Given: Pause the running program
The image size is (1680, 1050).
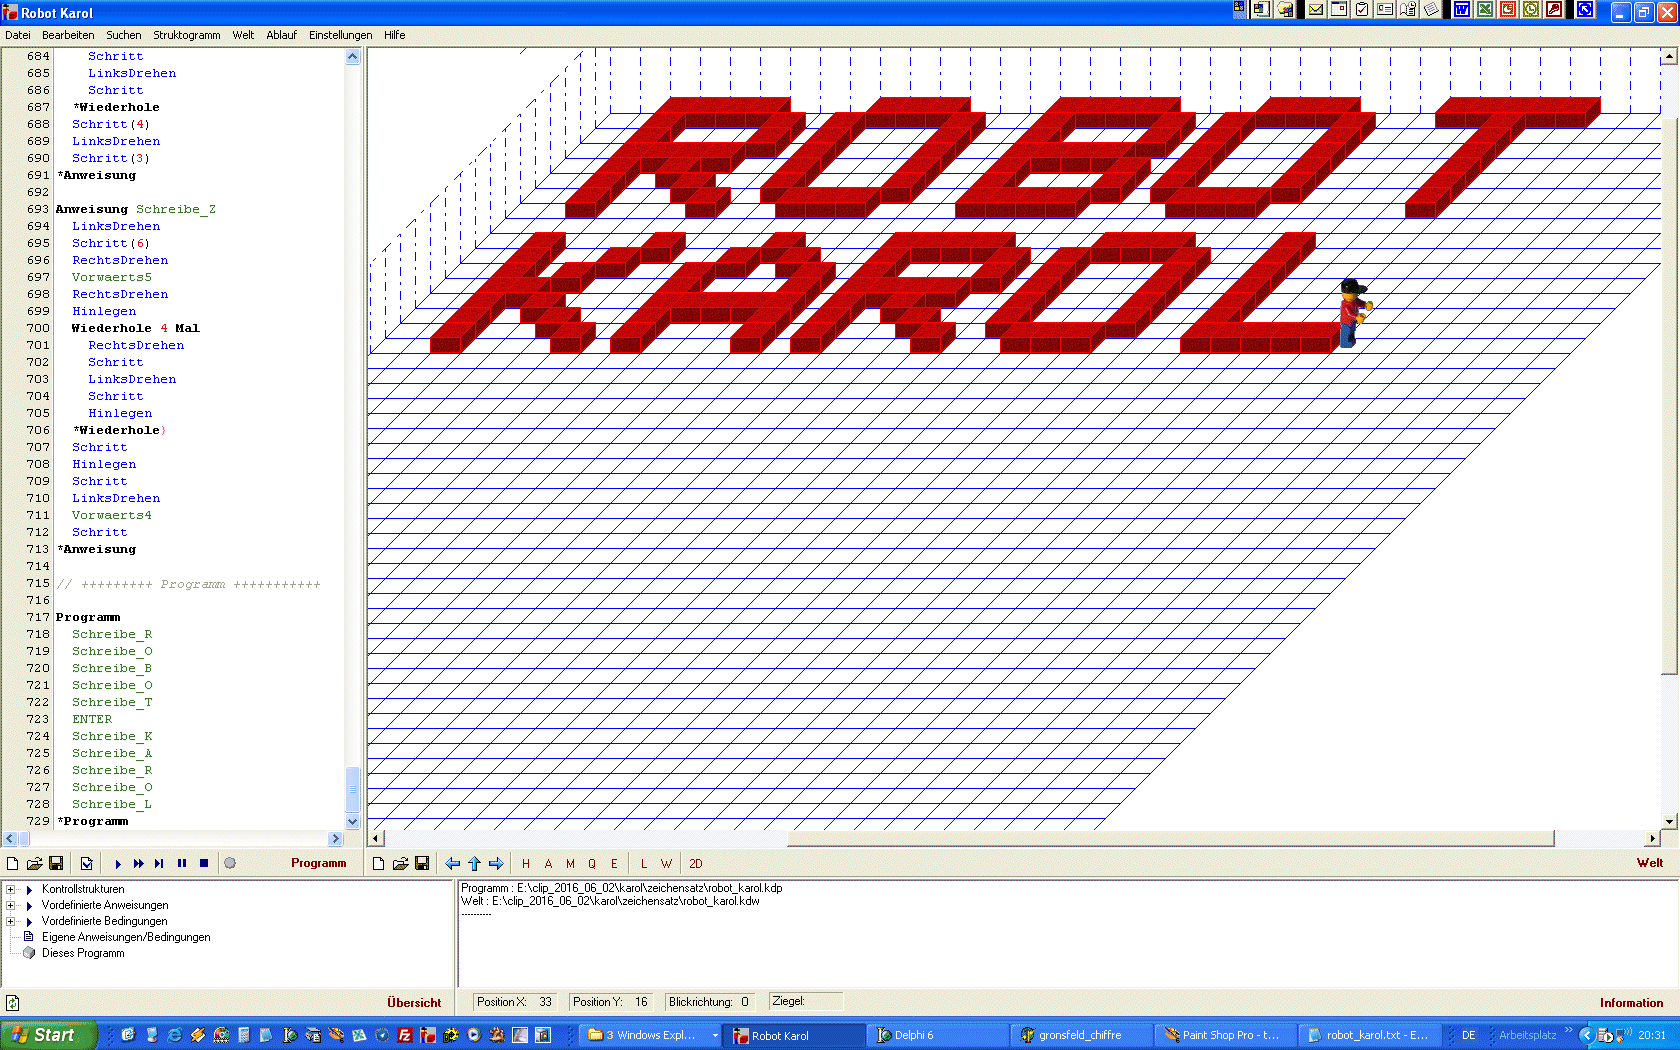Looking at the screenshot, I should [x=182, y=863].
